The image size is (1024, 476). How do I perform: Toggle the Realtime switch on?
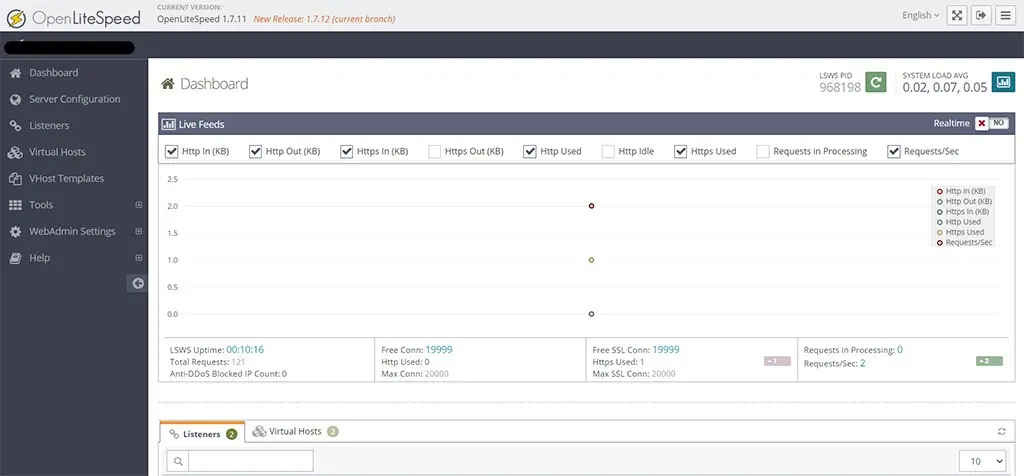[x=991, y=123]
